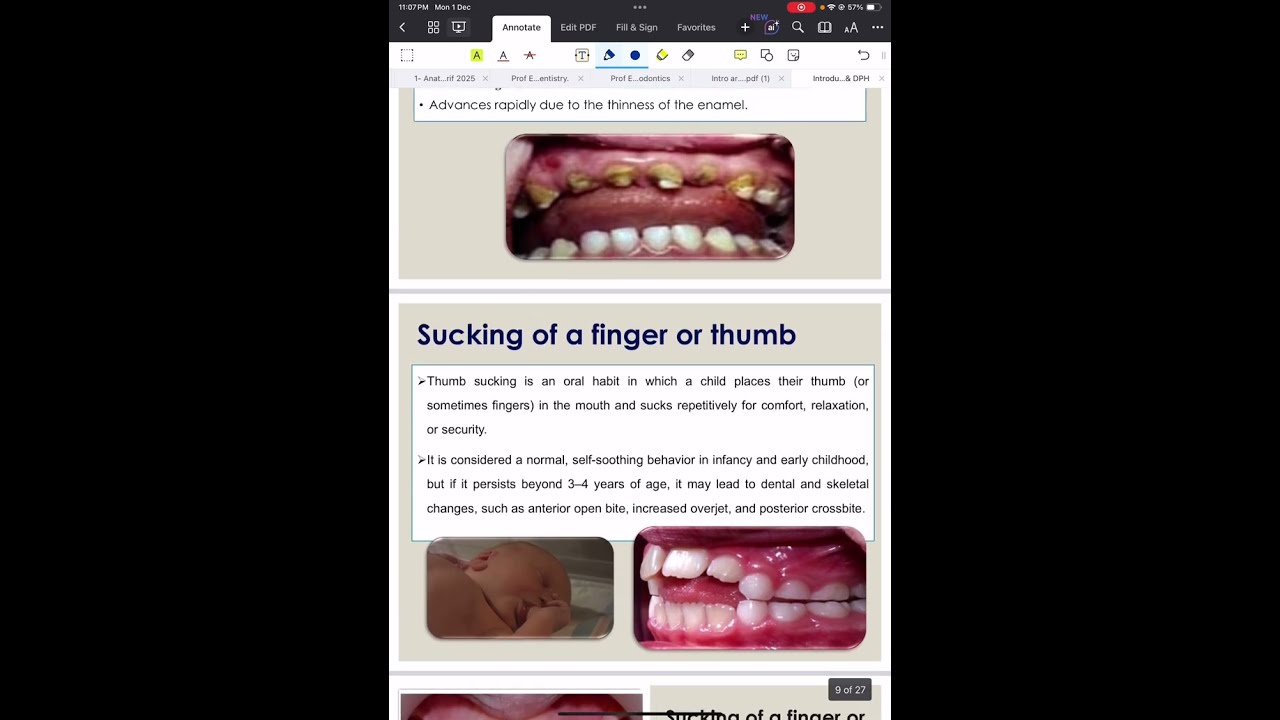Image resolution: width=1280 pixels, height=720 pixels.
Task: Open the AI assistant tool
Action: (772, 28)
